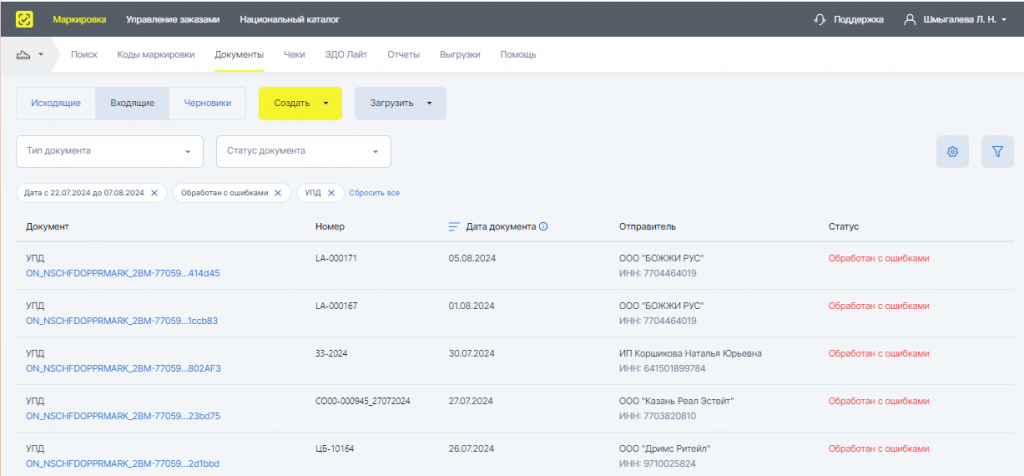
Task: Click the Поддержка headset icon
Action: coord(820,19)
